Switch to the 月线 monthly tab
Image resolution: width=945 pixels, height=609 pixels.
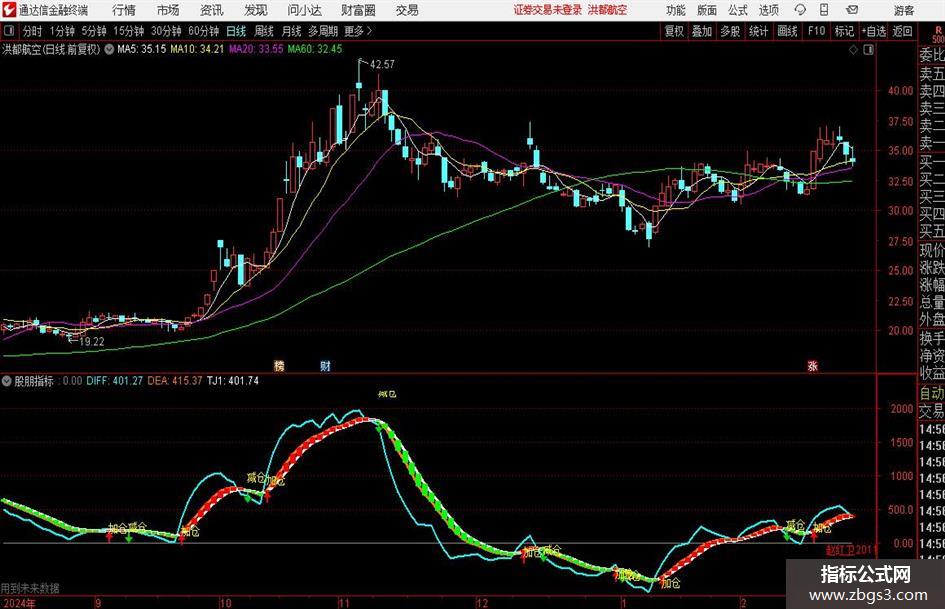tap(291, 31)
